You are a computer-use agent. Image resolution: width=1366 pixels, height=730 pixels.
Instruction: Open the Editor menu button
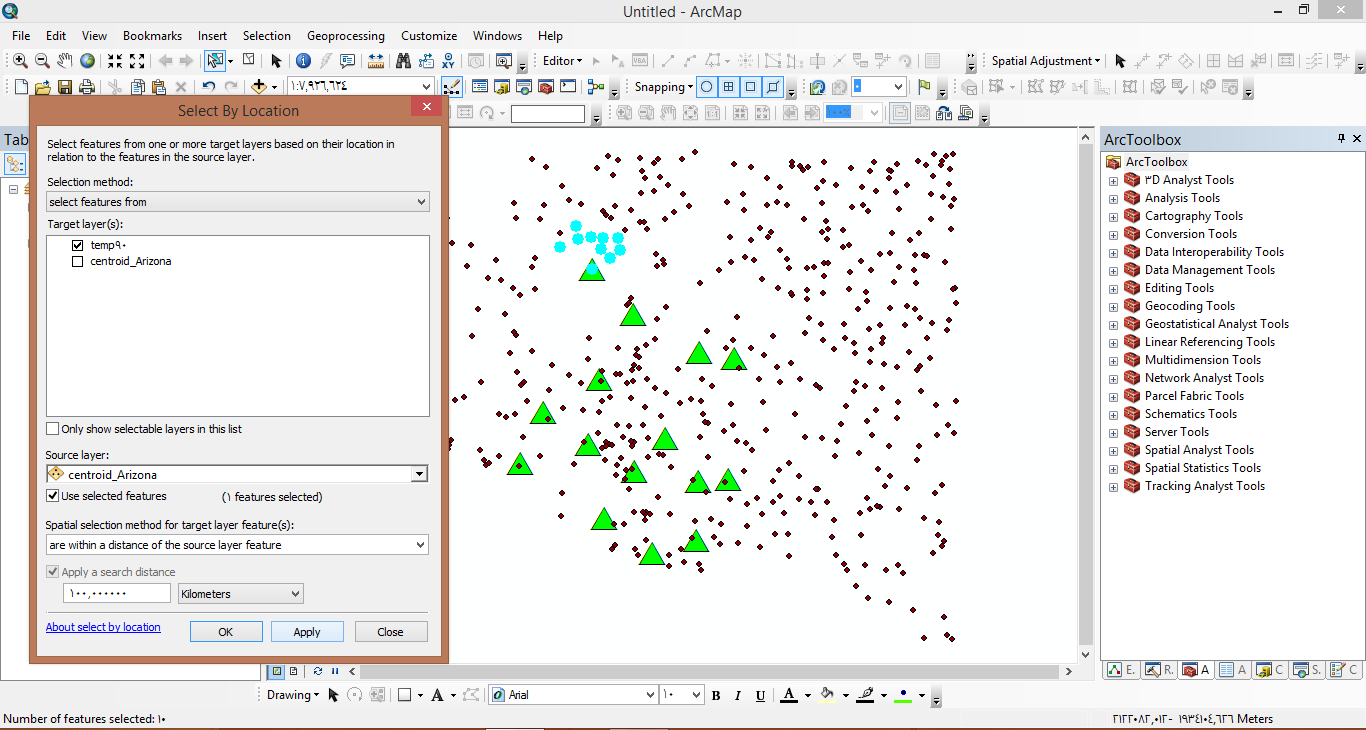point(562,61)
